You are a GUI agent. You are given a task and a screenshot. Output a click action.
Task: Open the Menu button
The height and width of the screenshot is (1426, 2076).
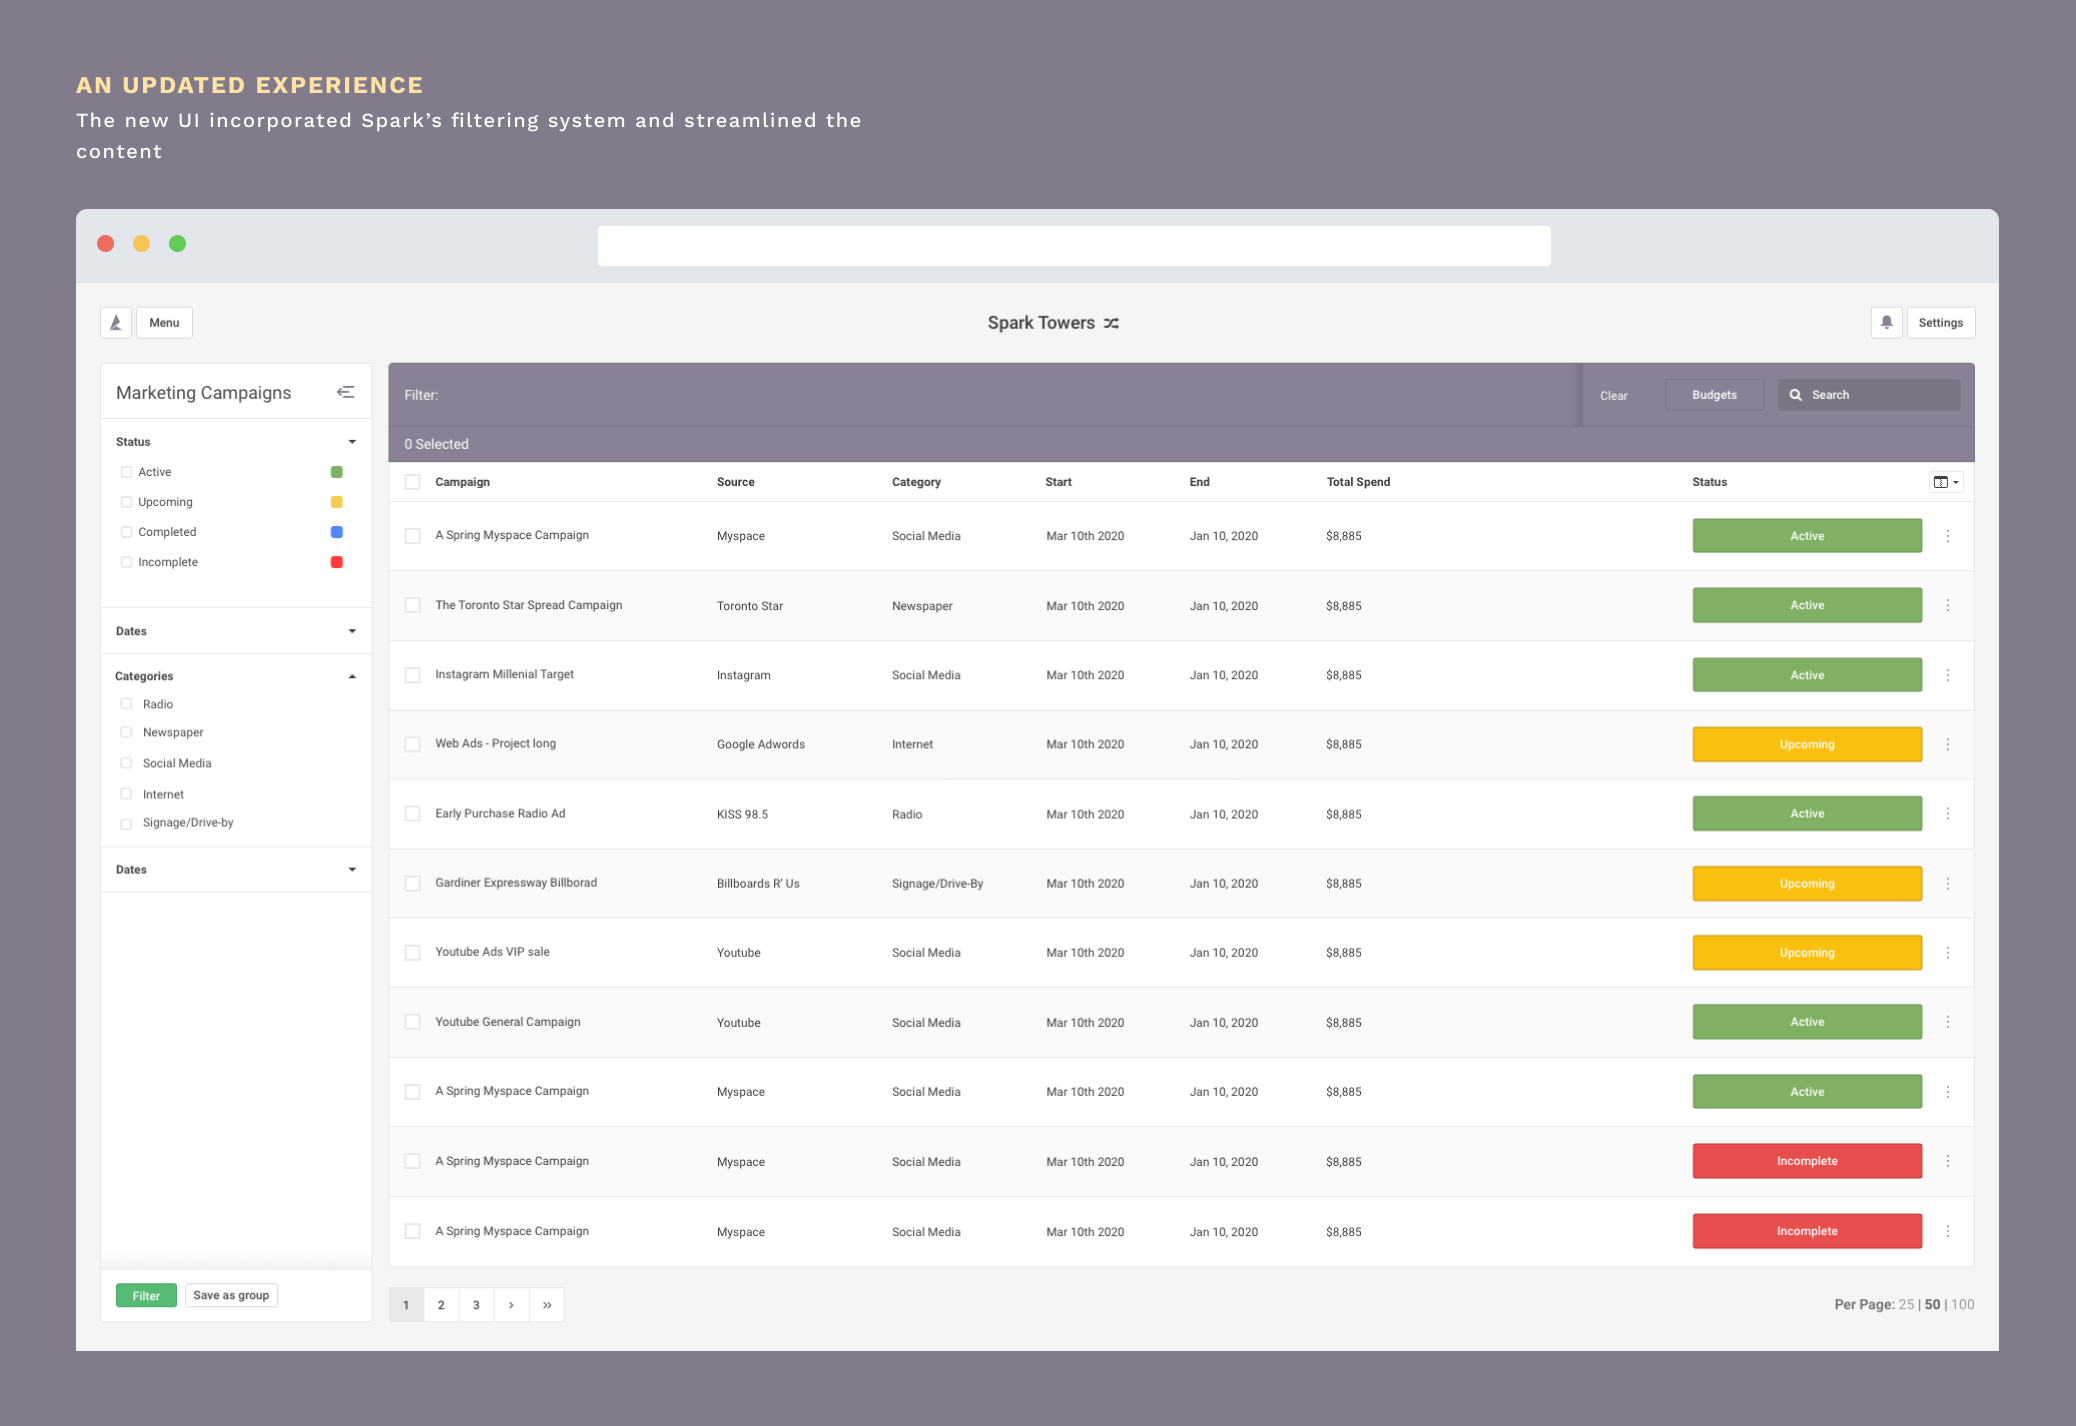tap(164, 322)
